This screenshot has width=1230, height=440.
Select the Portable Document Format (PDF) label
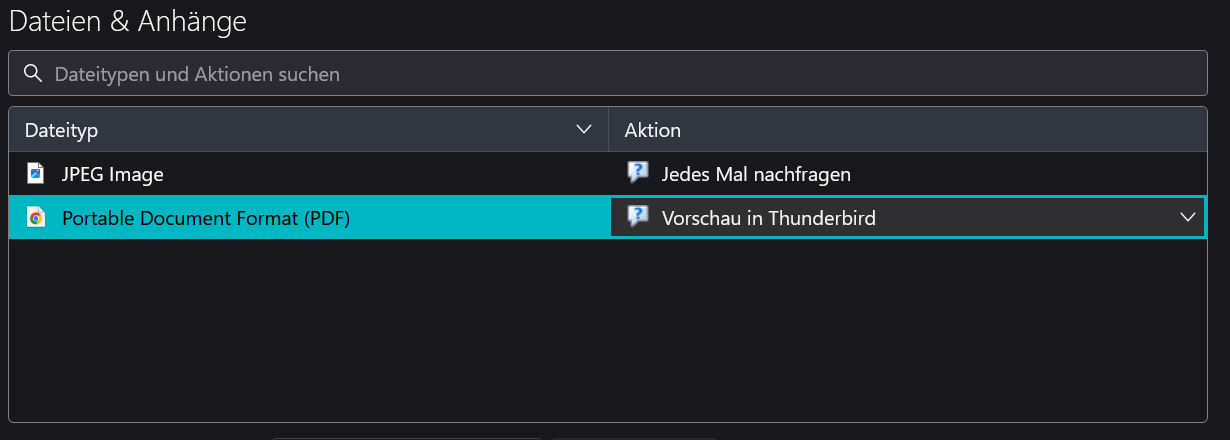tap(206, 217)
